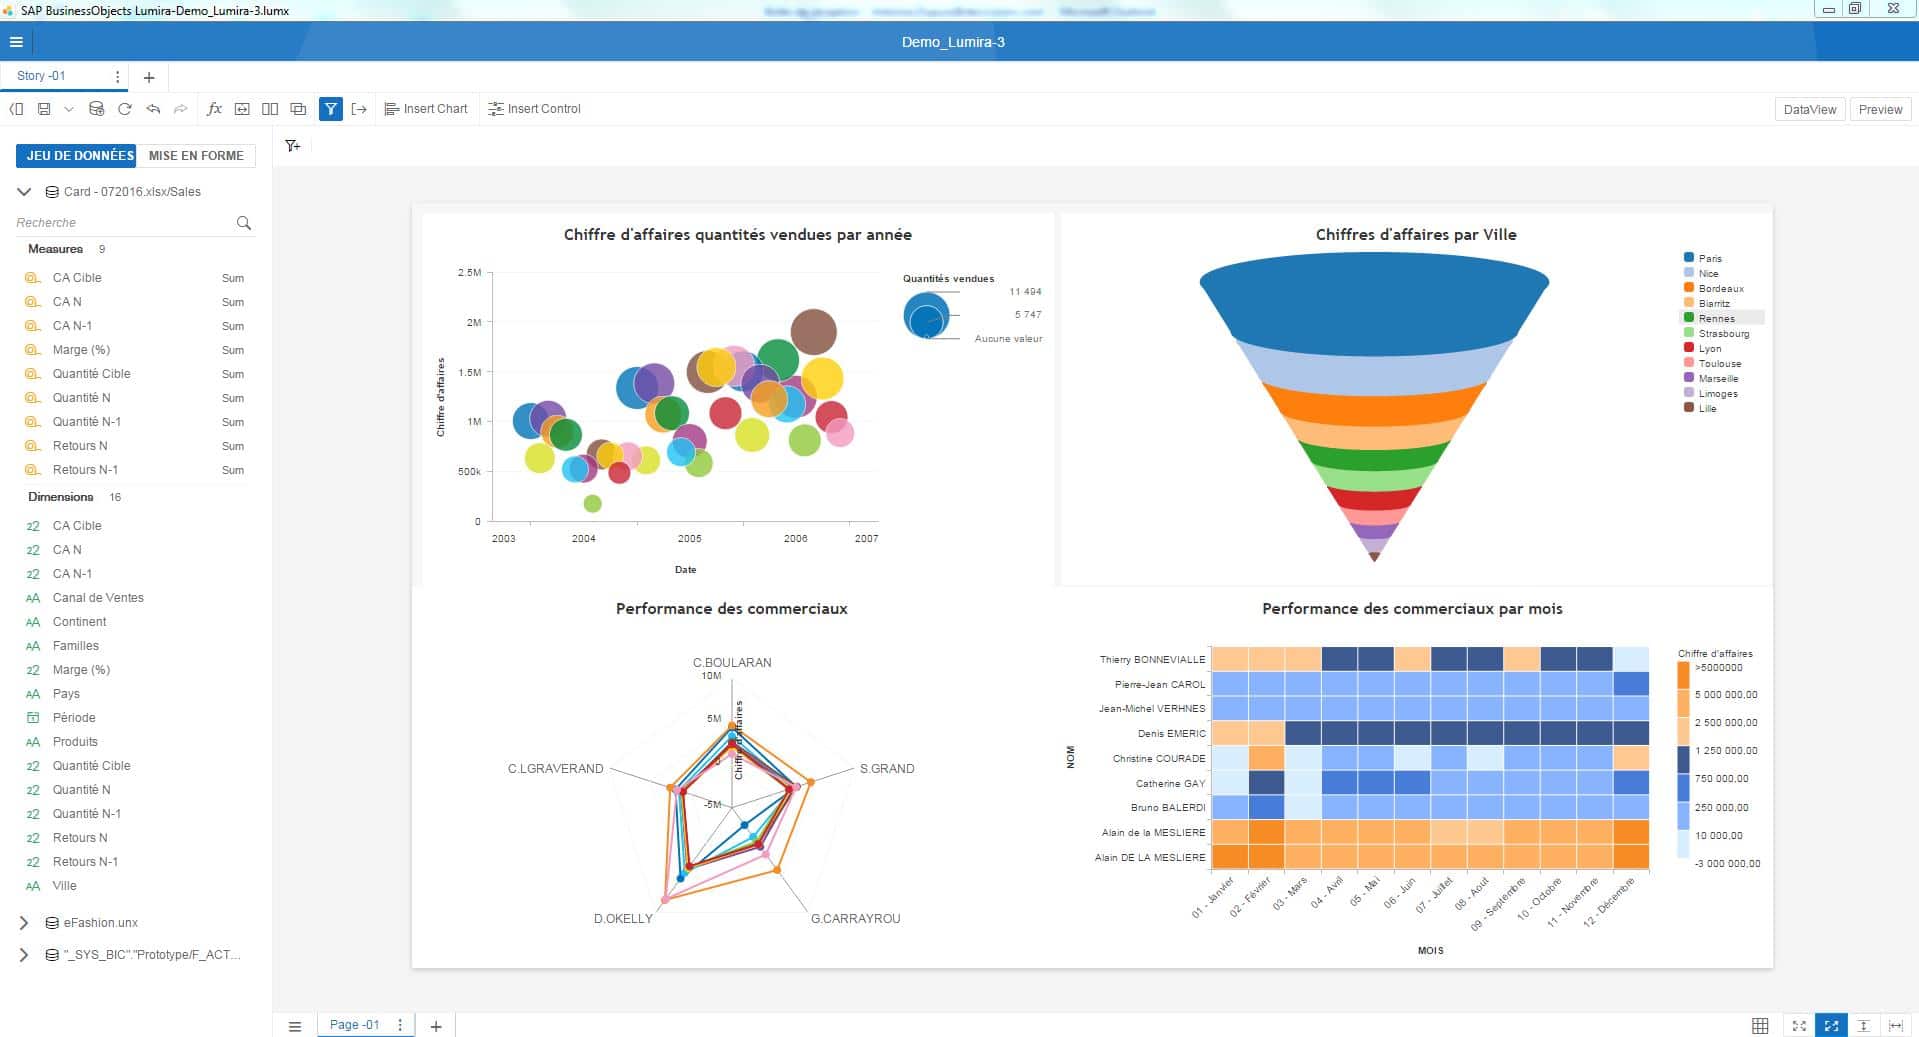Open the Save dropdown arrow

[69, 109]
